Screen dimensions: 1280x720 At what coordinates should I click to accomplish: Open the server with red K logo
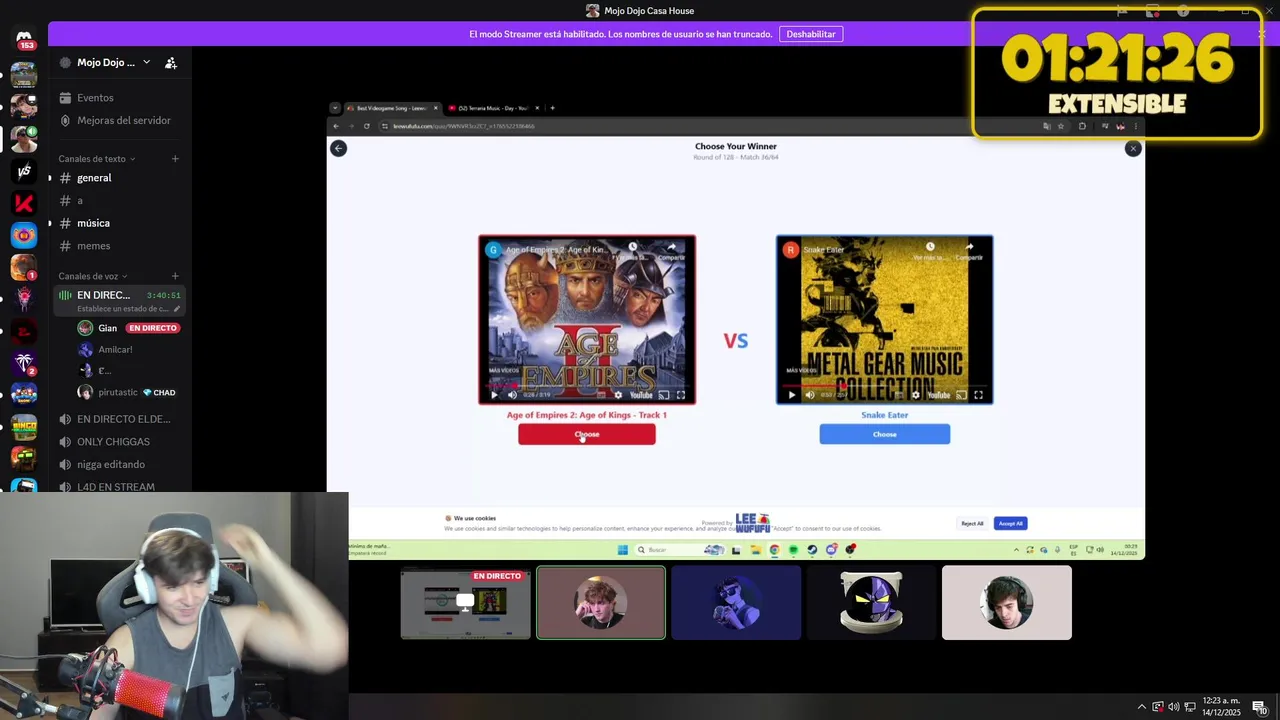click(x=24, y=203)
